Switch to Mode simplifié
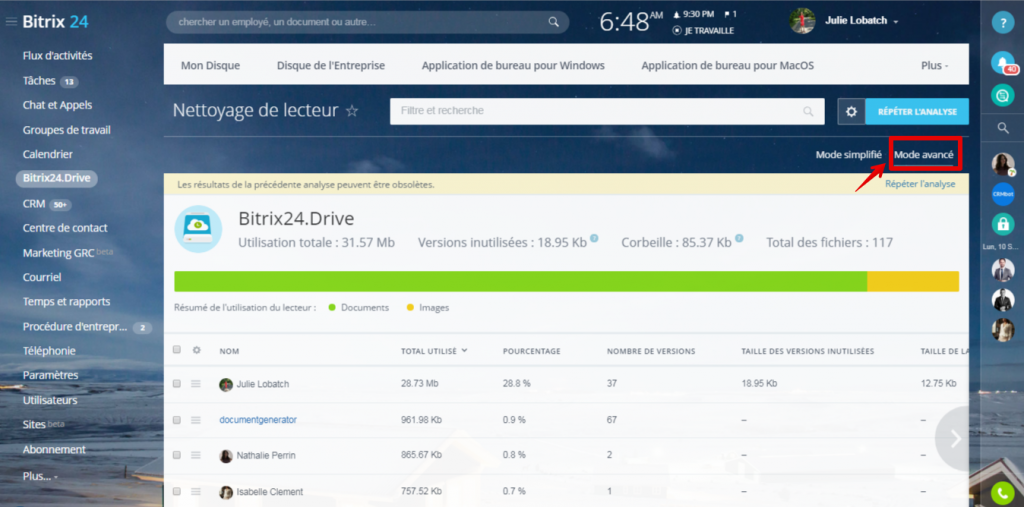This screenshot has width=1024, height=507. [848, 155]
